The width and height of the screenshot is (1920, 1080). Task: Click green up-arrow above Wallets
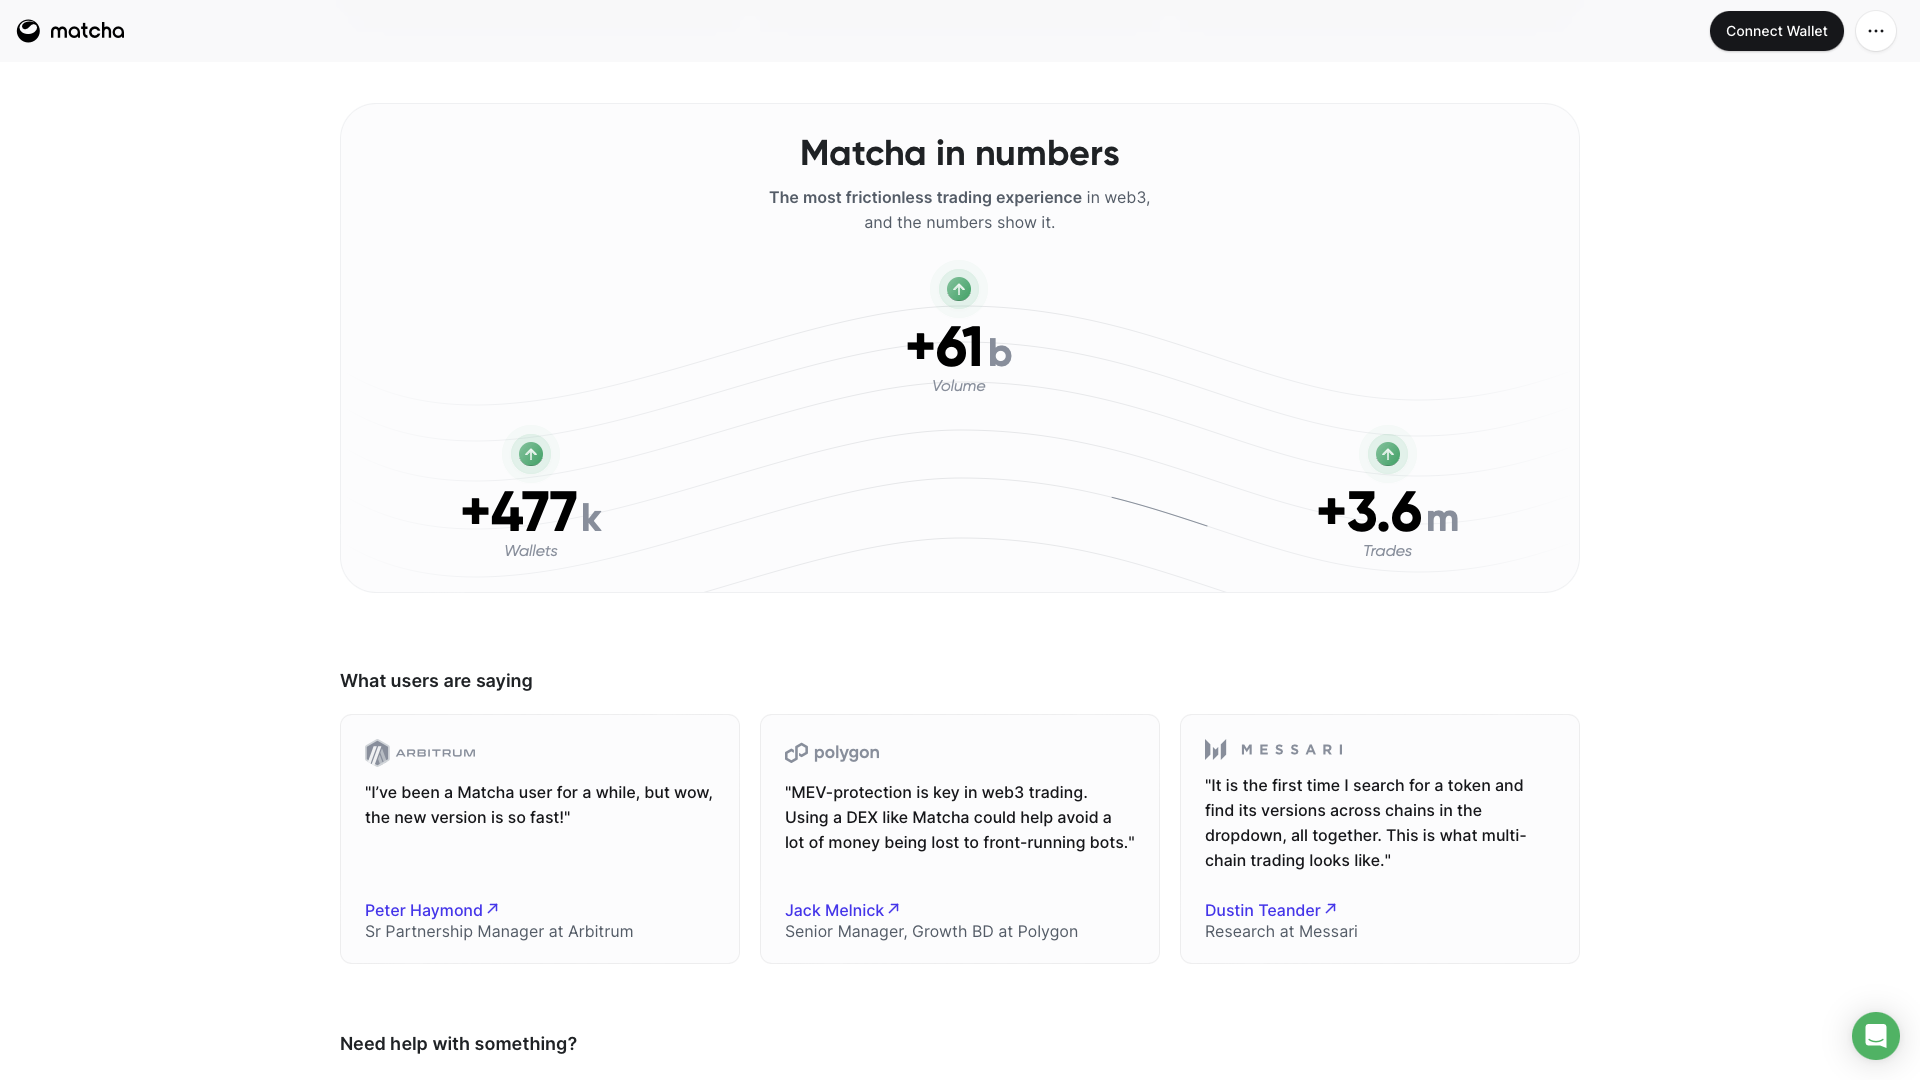pos(531,454)
